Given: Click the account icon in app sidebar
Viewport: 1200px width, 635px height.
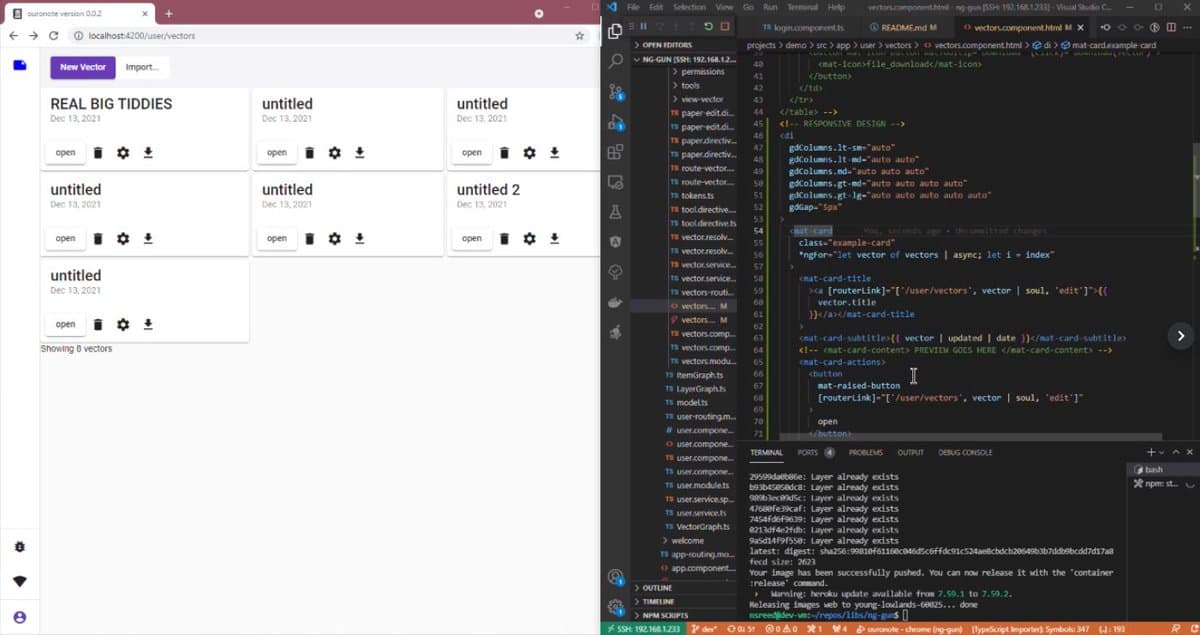Looking at the screenshot, I should [x=19, y=617].
